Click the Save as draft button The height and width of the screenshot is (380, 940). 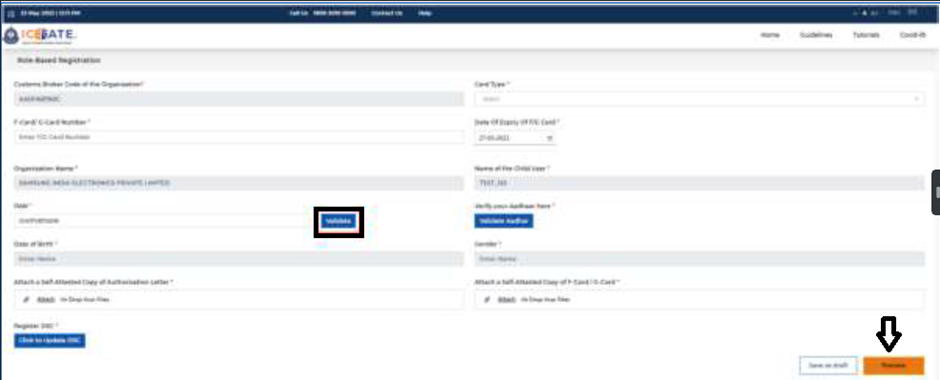tap(828, 365)
